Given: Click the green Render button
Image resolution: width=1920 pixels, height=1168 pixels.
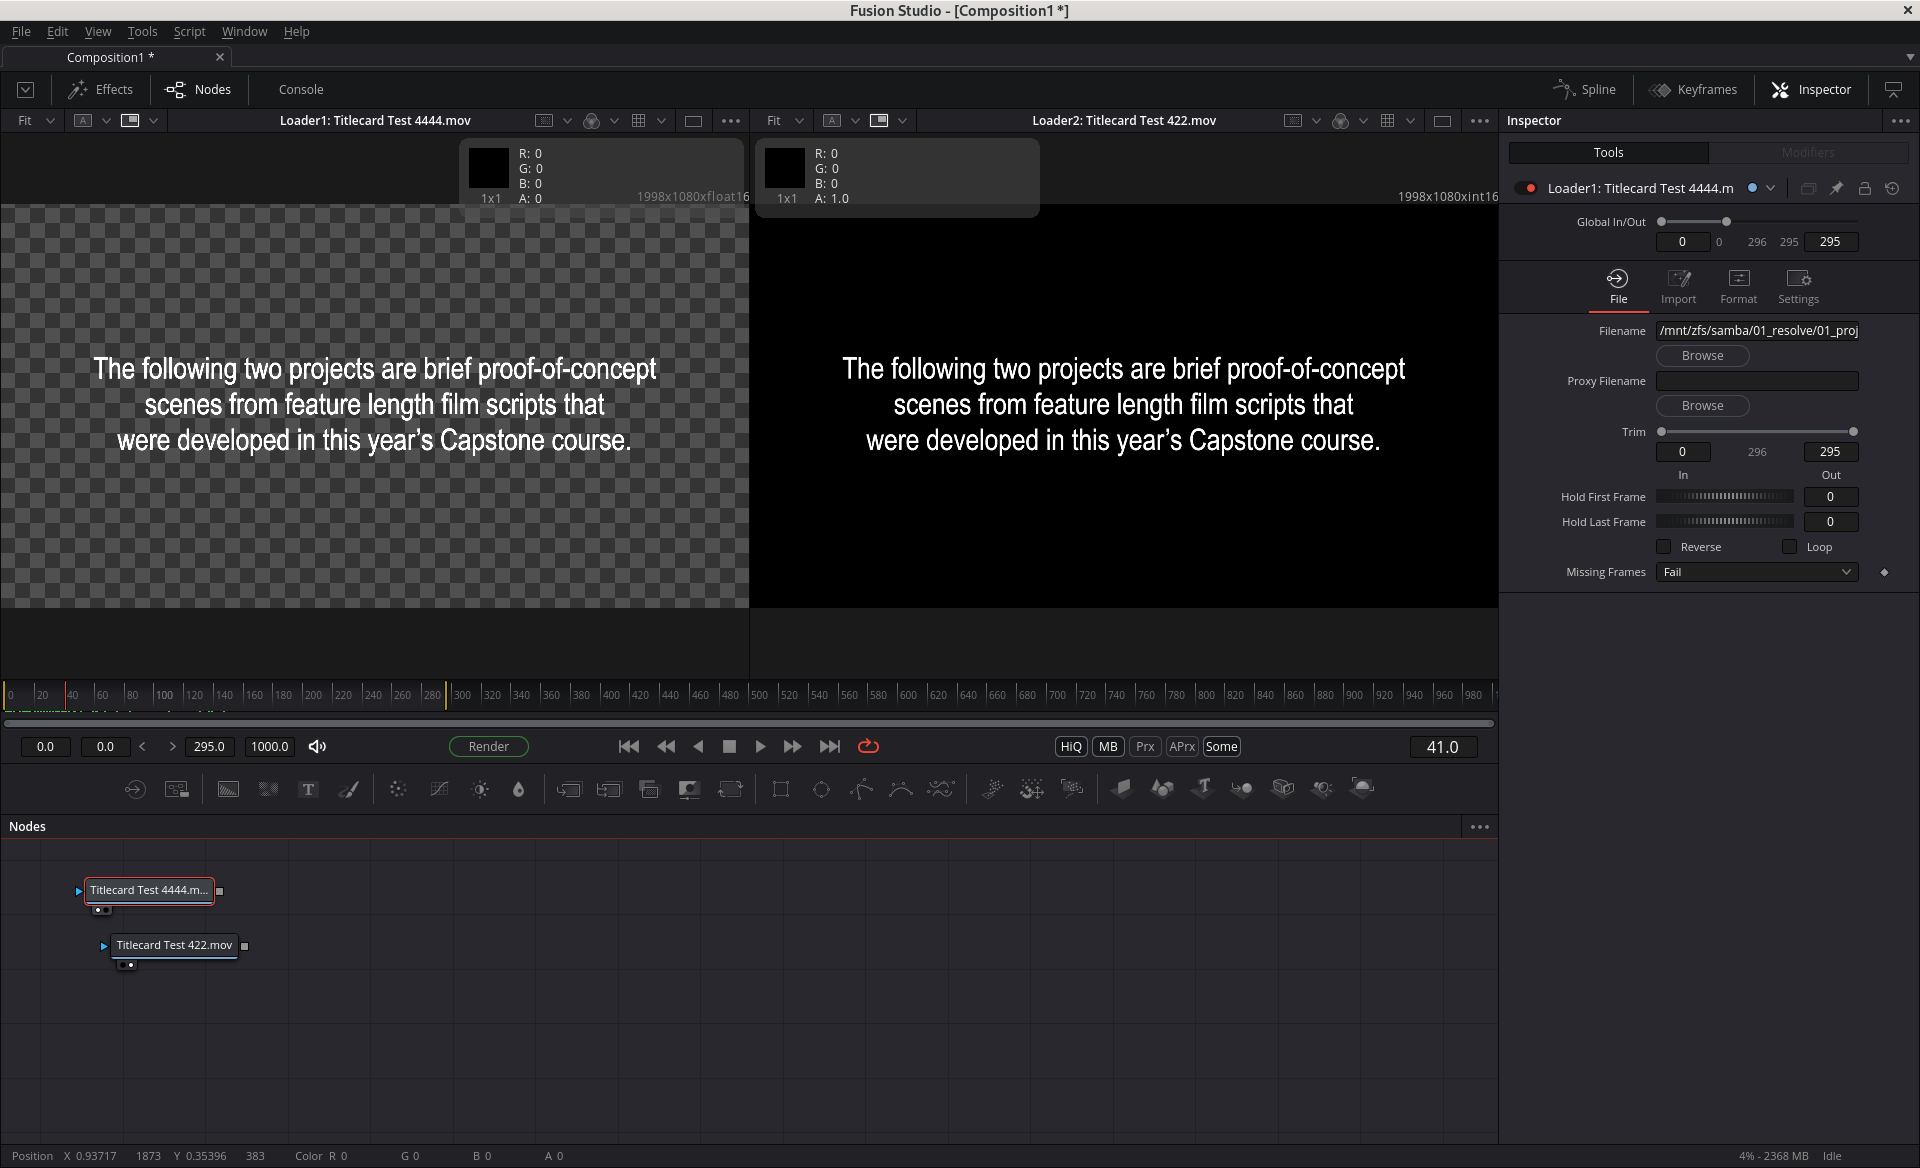Looking at the screenshot, I should (x=488, y=747).
